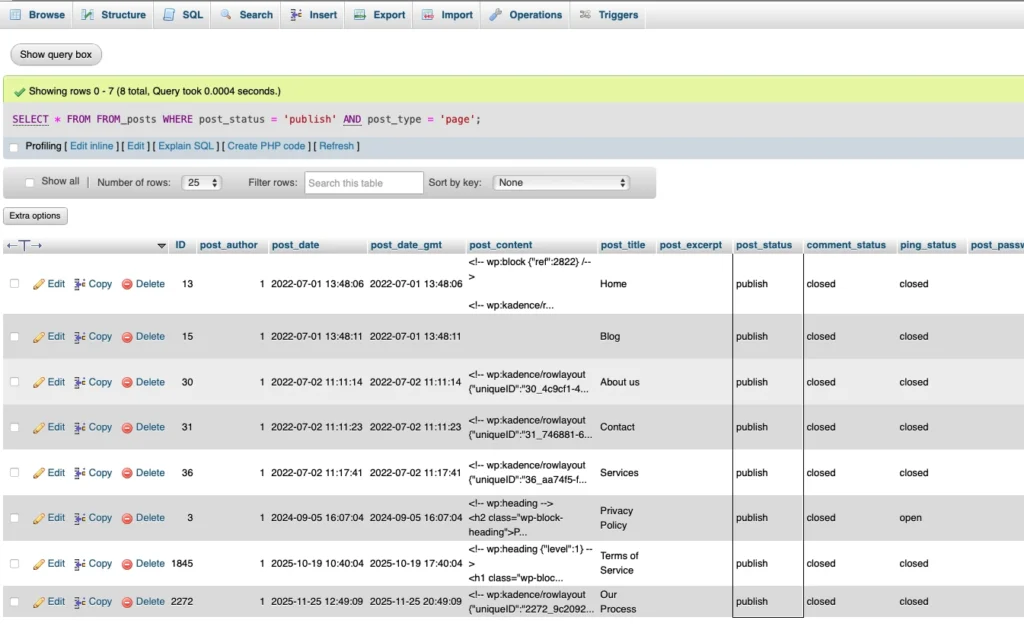Click the Search this table filter field
Viewport: 1024px width, 630px height.
364,183
